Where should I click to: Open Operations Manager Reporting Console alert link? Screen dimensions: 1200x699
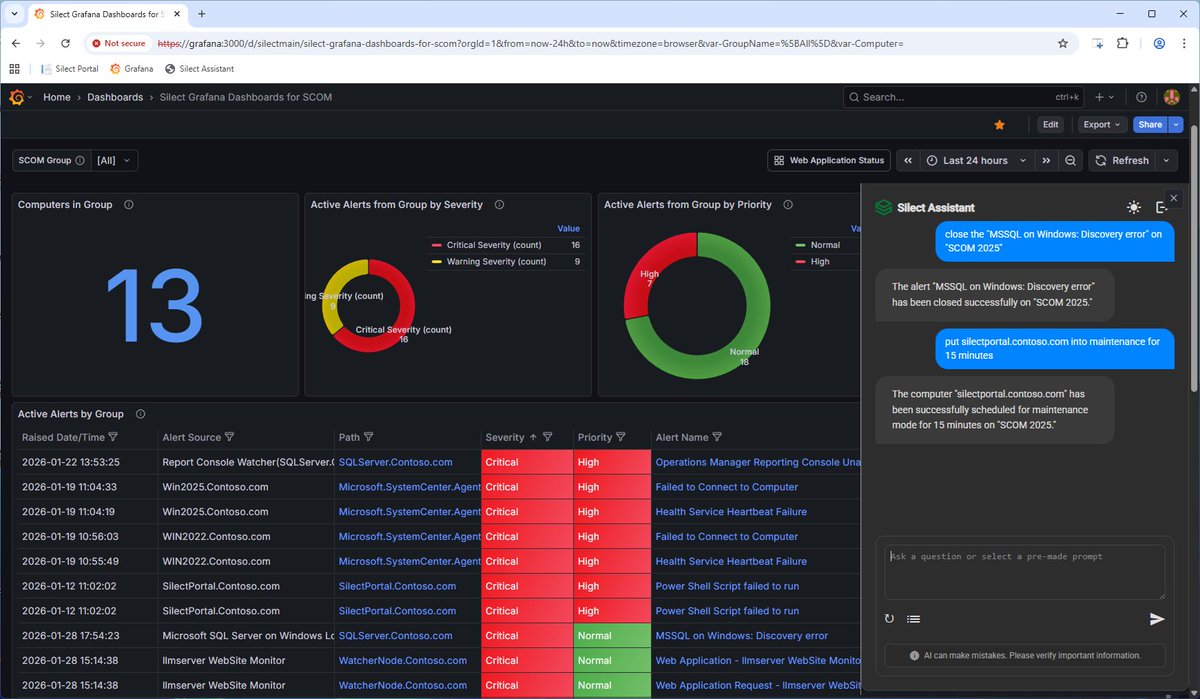pos(757,462)
